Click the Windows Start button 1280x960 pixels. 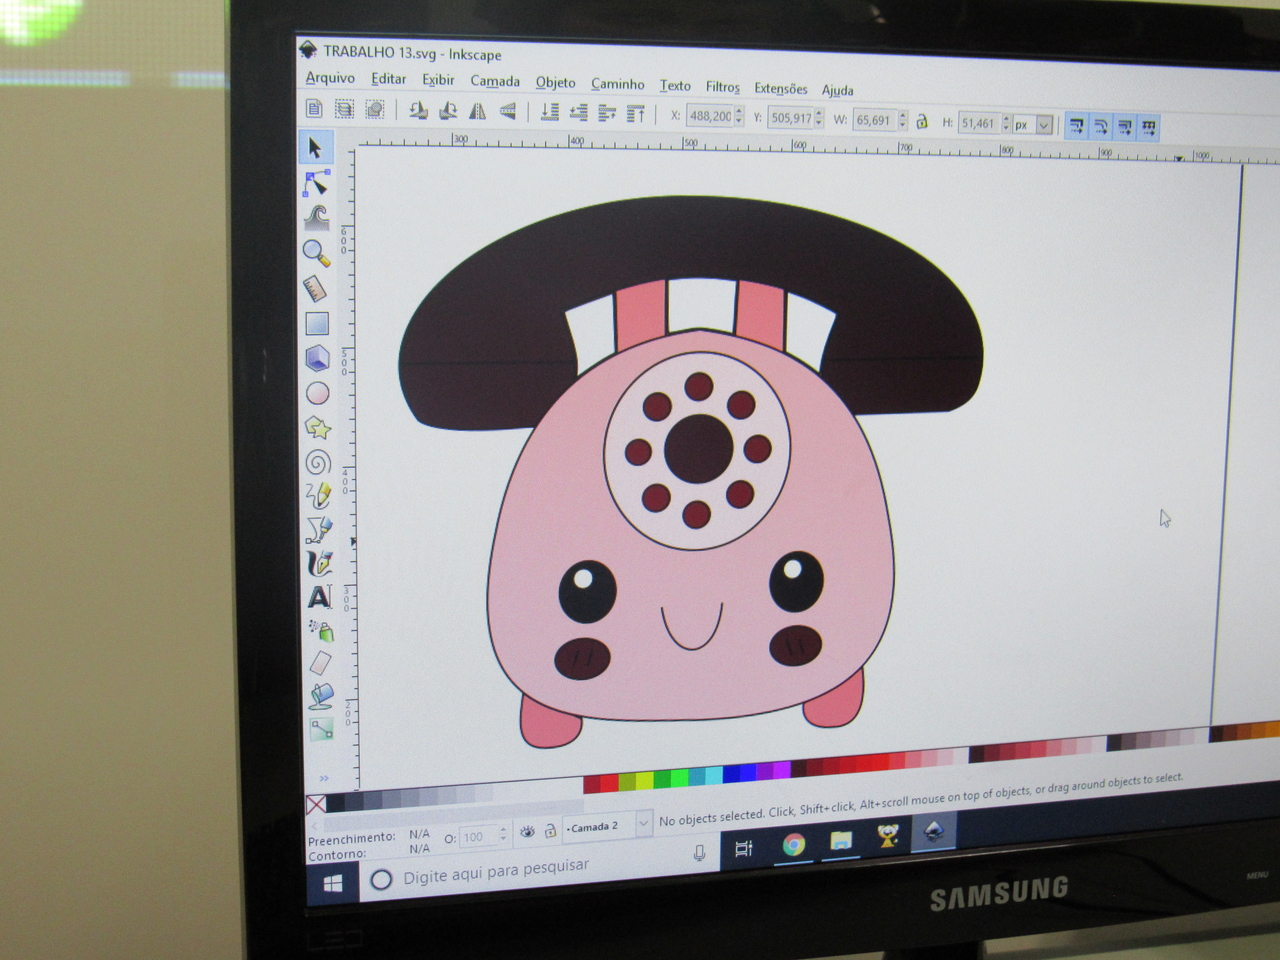[333, 882]
